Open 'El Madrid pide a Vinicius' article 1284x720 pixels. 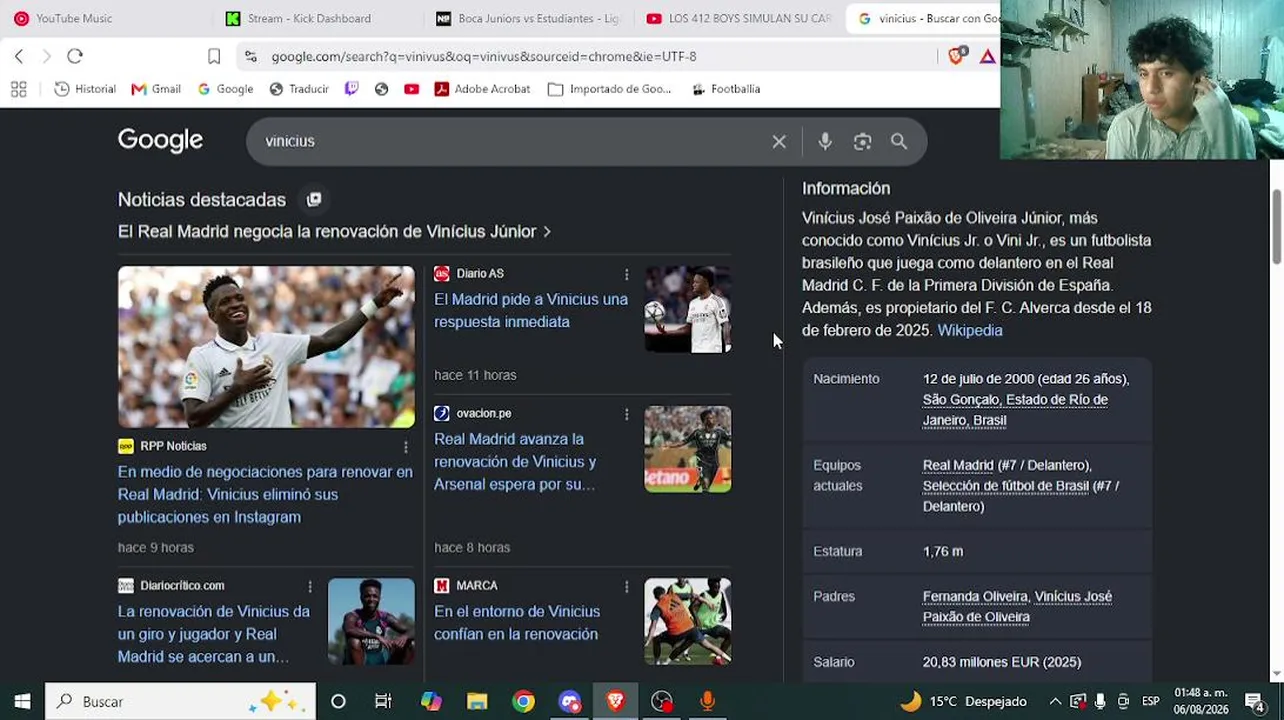(x=531, y=311)
